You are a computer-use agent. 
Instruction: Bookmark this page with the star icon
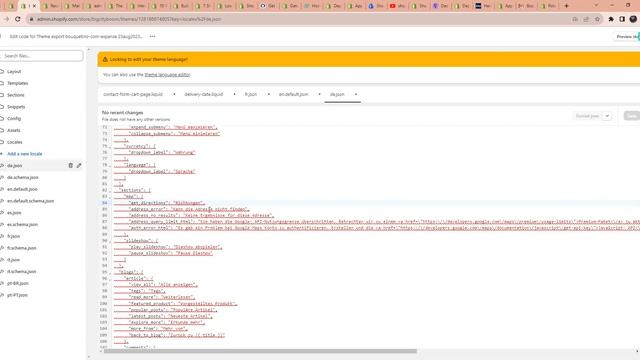(x=597, y=19)
